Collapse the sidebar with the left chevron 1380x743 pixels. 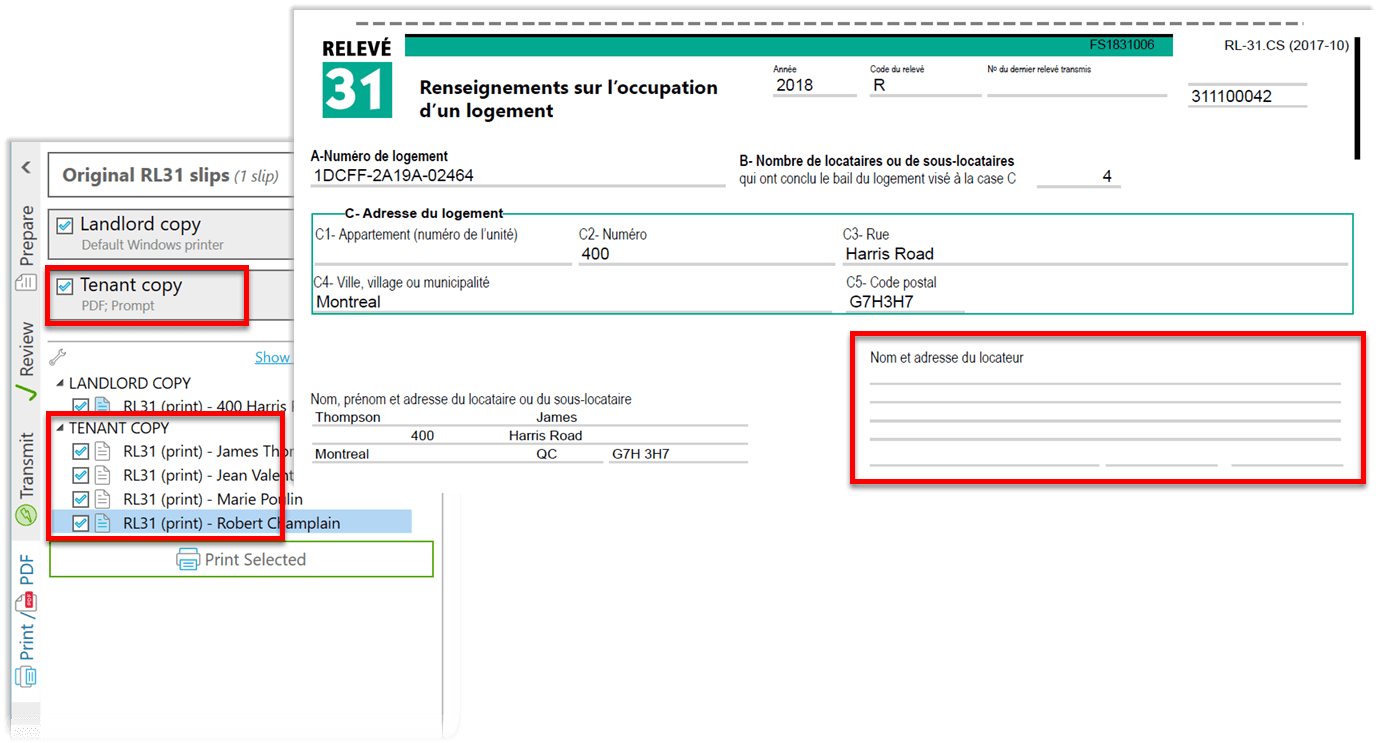tap(26, 167)
